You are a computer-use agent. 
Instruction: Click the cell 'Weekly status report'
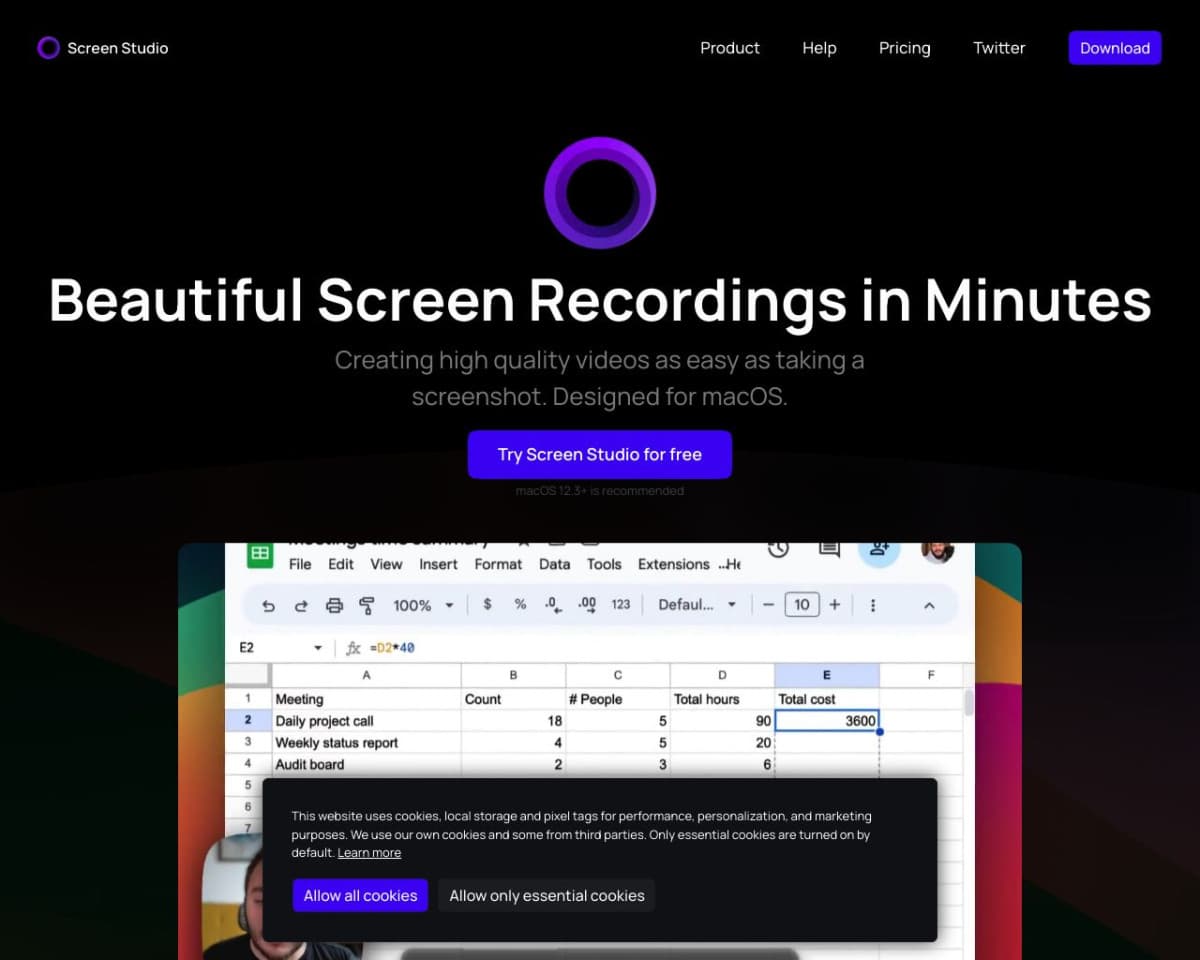pos(366,742)
